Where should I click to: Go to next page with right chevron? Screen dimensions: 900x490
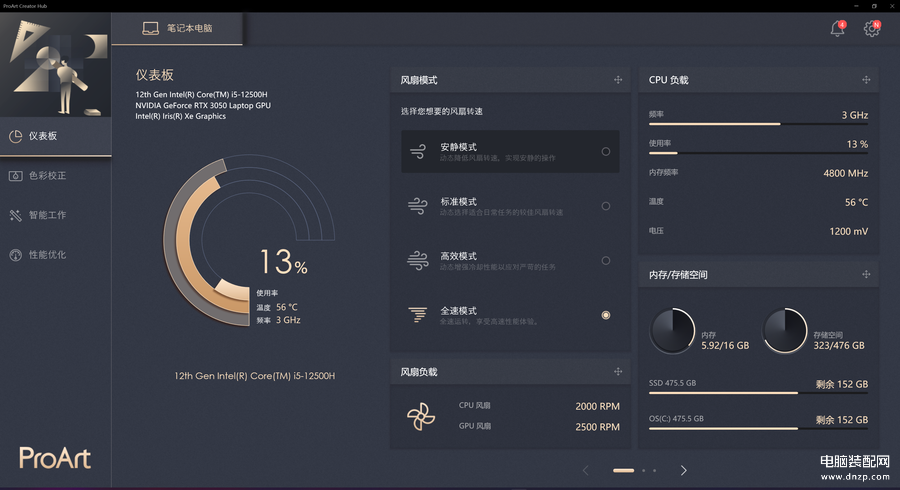(x=683, y=470)
